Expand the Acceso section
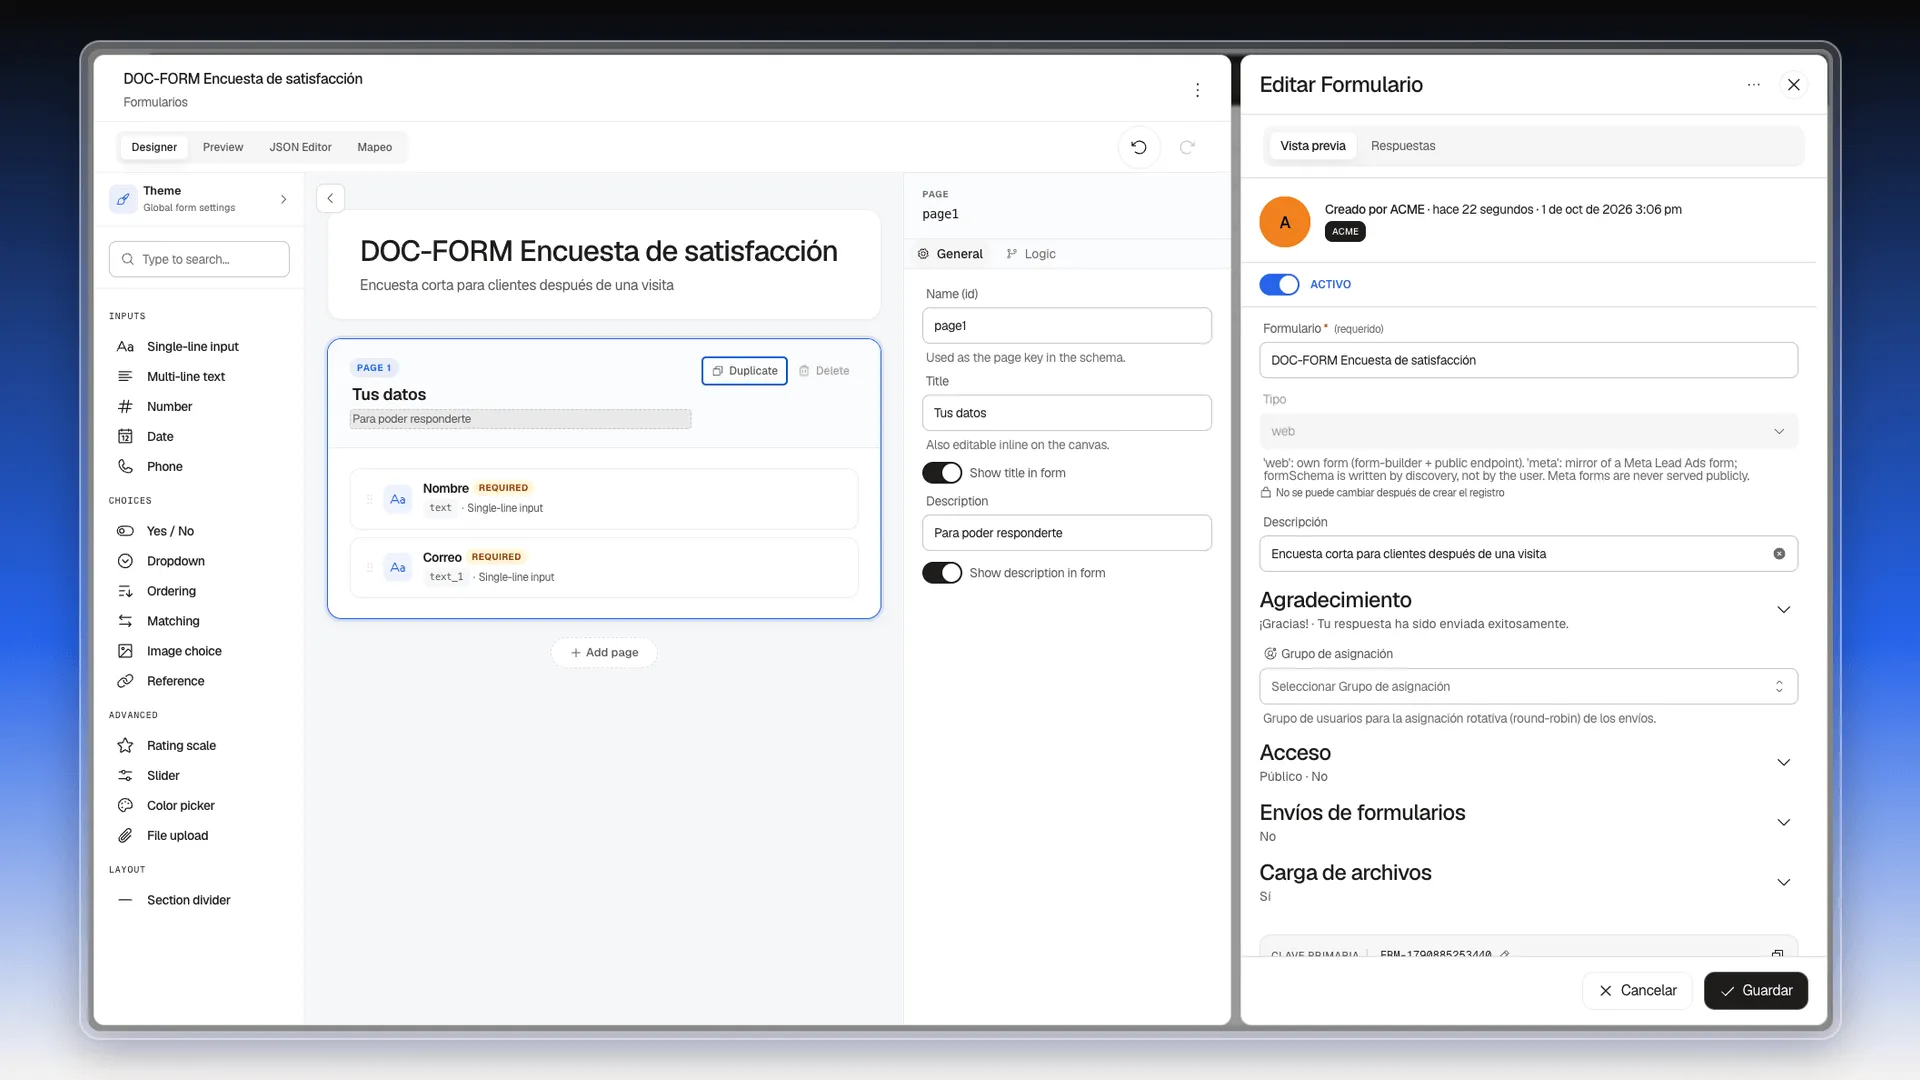This screenshot has height=1080, width=1920. coord(1783,763)
